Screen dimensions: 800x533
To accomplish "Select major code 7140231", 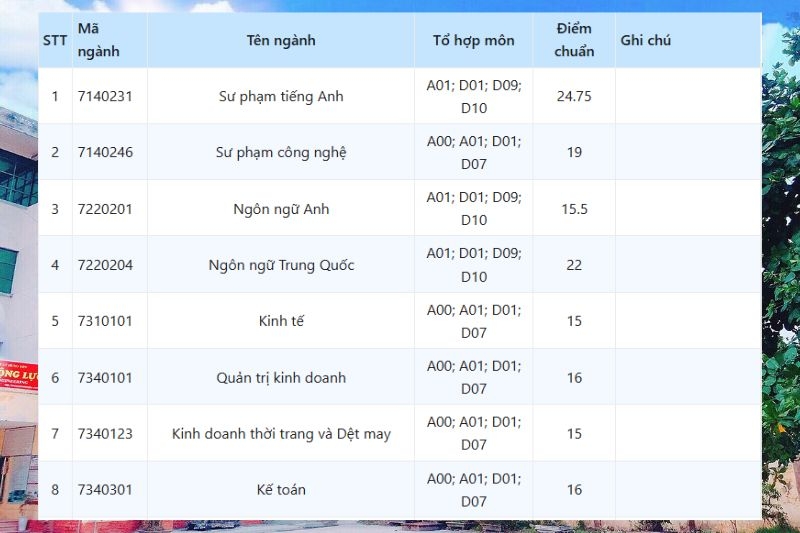I will coord(105,96).
